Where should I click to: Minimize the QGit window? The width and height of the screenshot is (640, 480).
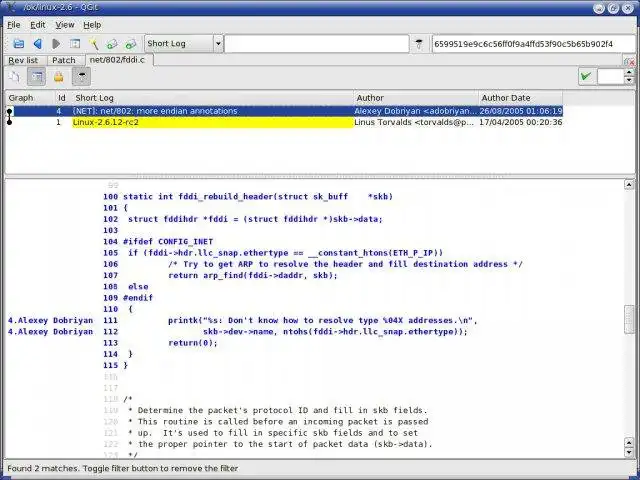click(x=599, y=8)
